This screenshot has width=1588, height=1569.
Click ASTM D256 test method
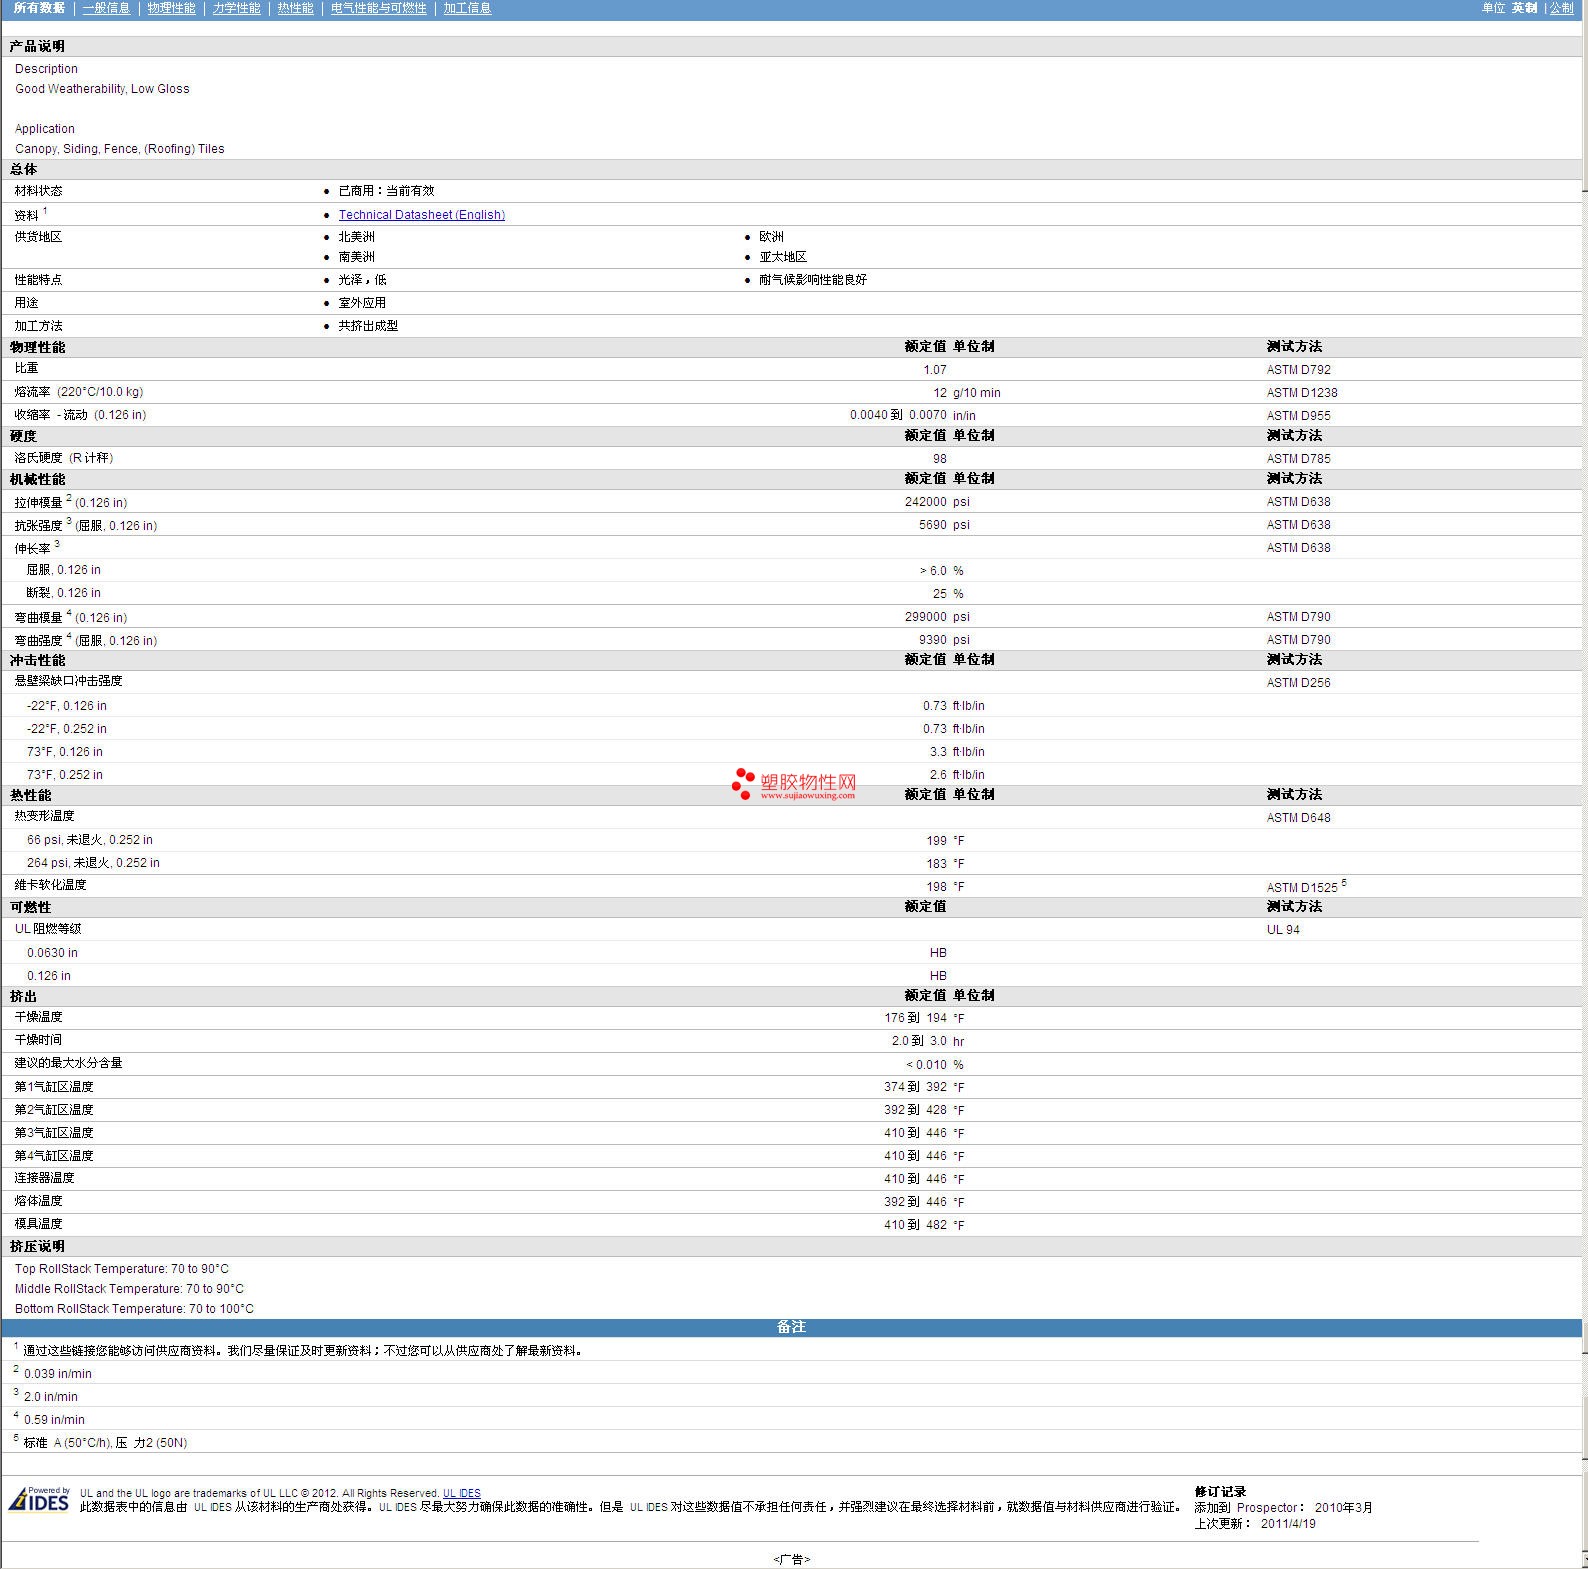1298,683
